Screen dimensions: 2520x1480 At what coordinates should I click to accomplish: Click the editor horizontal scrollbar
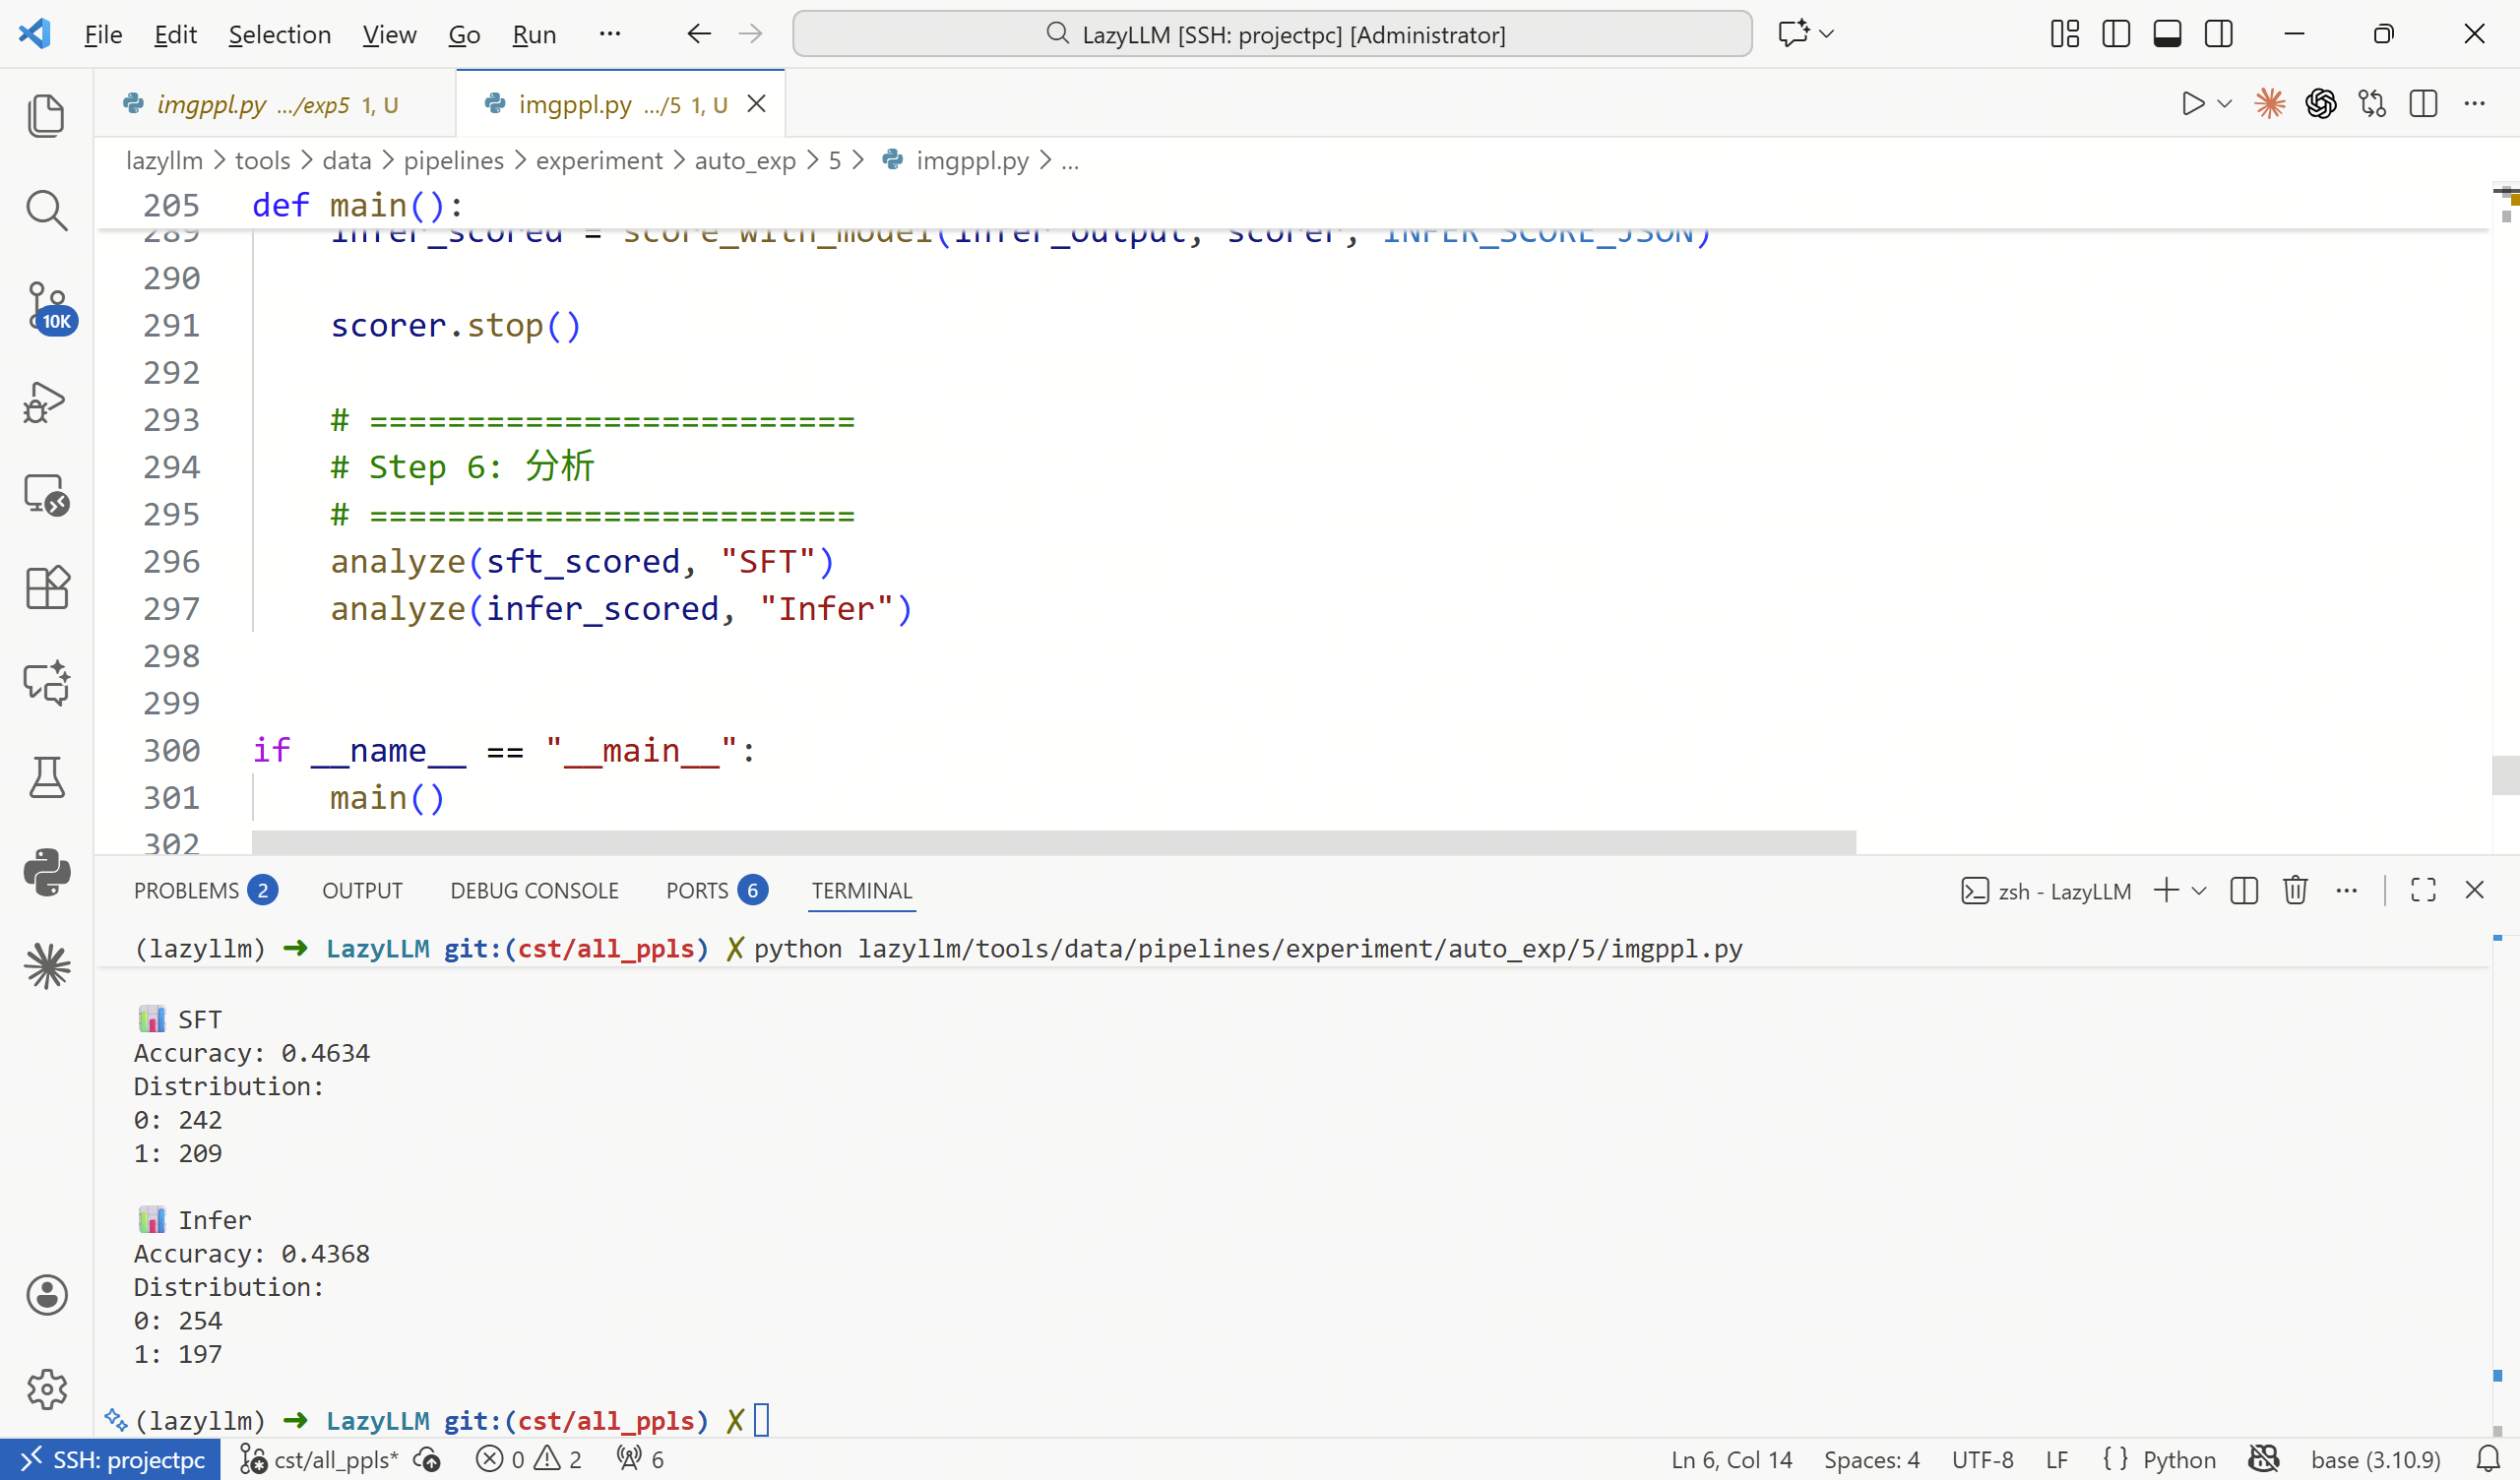[x=1054, y=842]
